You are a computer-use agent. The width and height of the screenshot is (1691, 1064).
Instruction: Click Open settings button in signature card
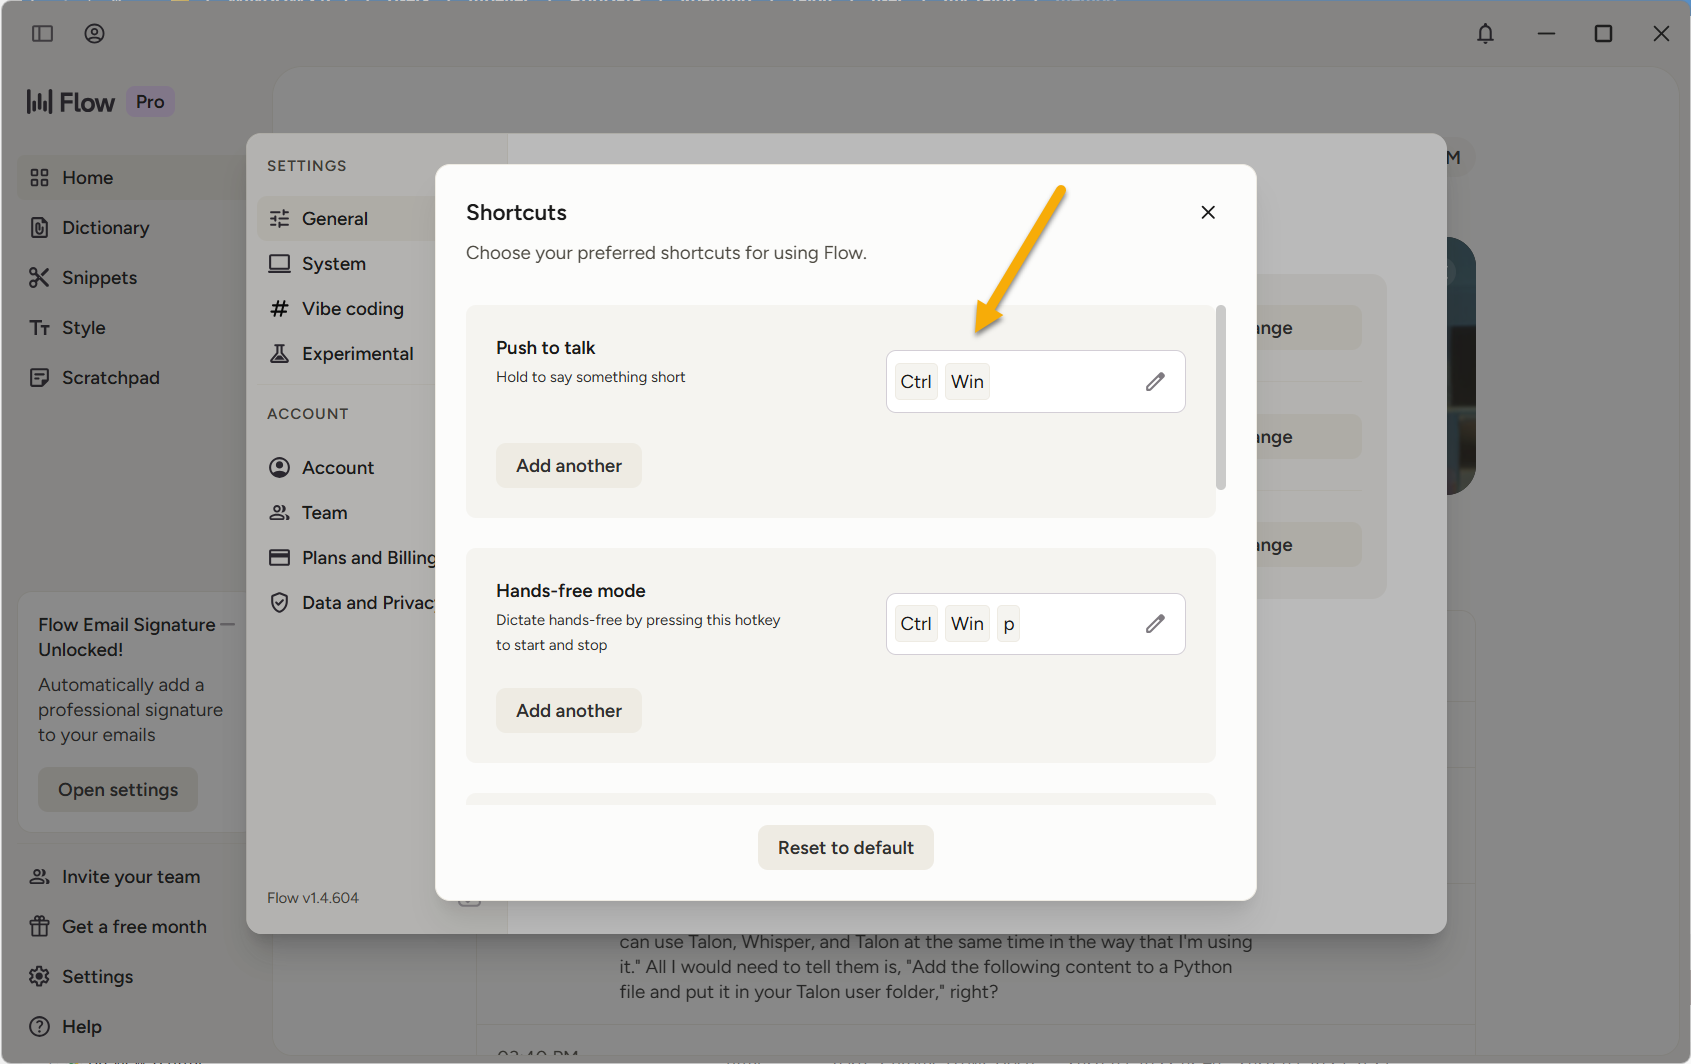tap(118, 790)
